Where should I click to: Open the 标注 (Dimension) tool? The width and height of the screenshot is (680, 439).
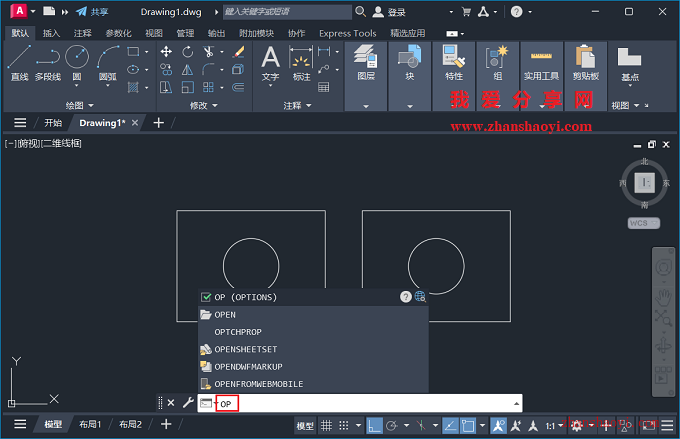coord(301,64)
